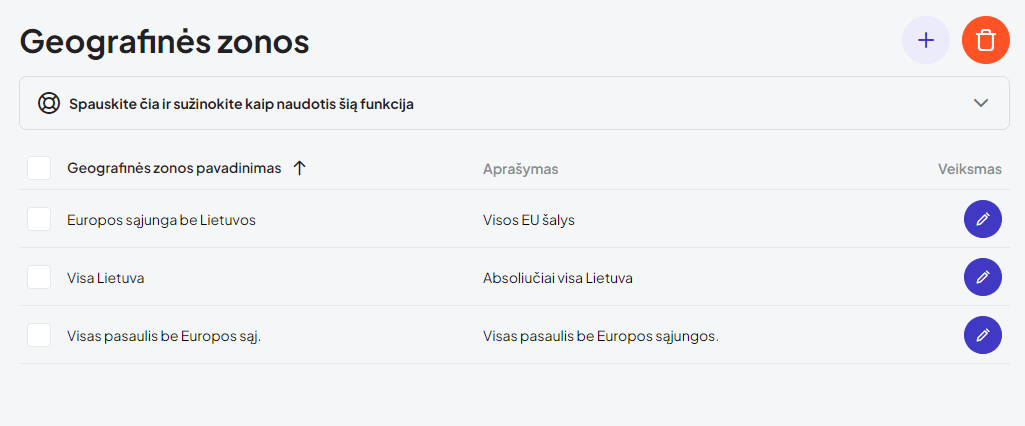1025x426 pixels.
Task: Open the Visa Lietuva zone name
Action: (106, 278)
